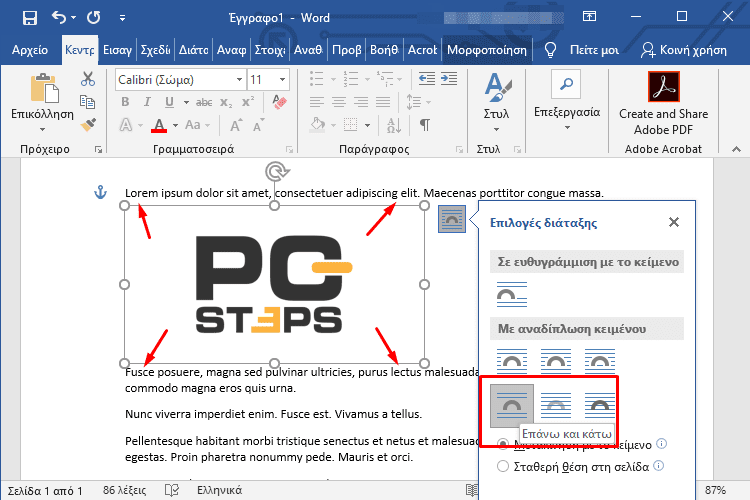Toggle bold formatting
The width and height of the screenshot is (750, 500).
[125, 102]
